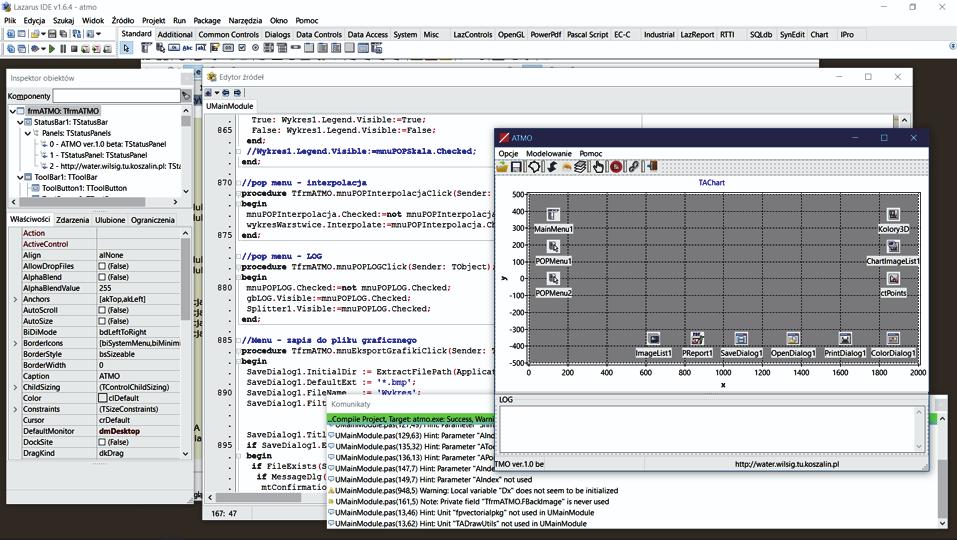Pick the TButton 'OK' component in the palette
This screenshot has width=957, height=540.
point(174,48)
